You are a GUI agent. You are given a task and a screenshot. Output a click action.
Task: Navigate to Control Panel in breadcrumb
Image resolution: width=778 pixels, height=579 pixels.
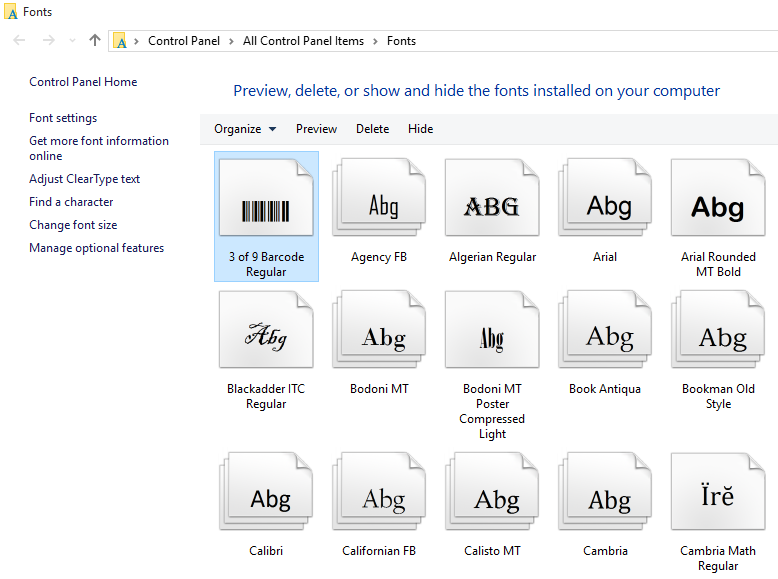[x=184, y=41]
